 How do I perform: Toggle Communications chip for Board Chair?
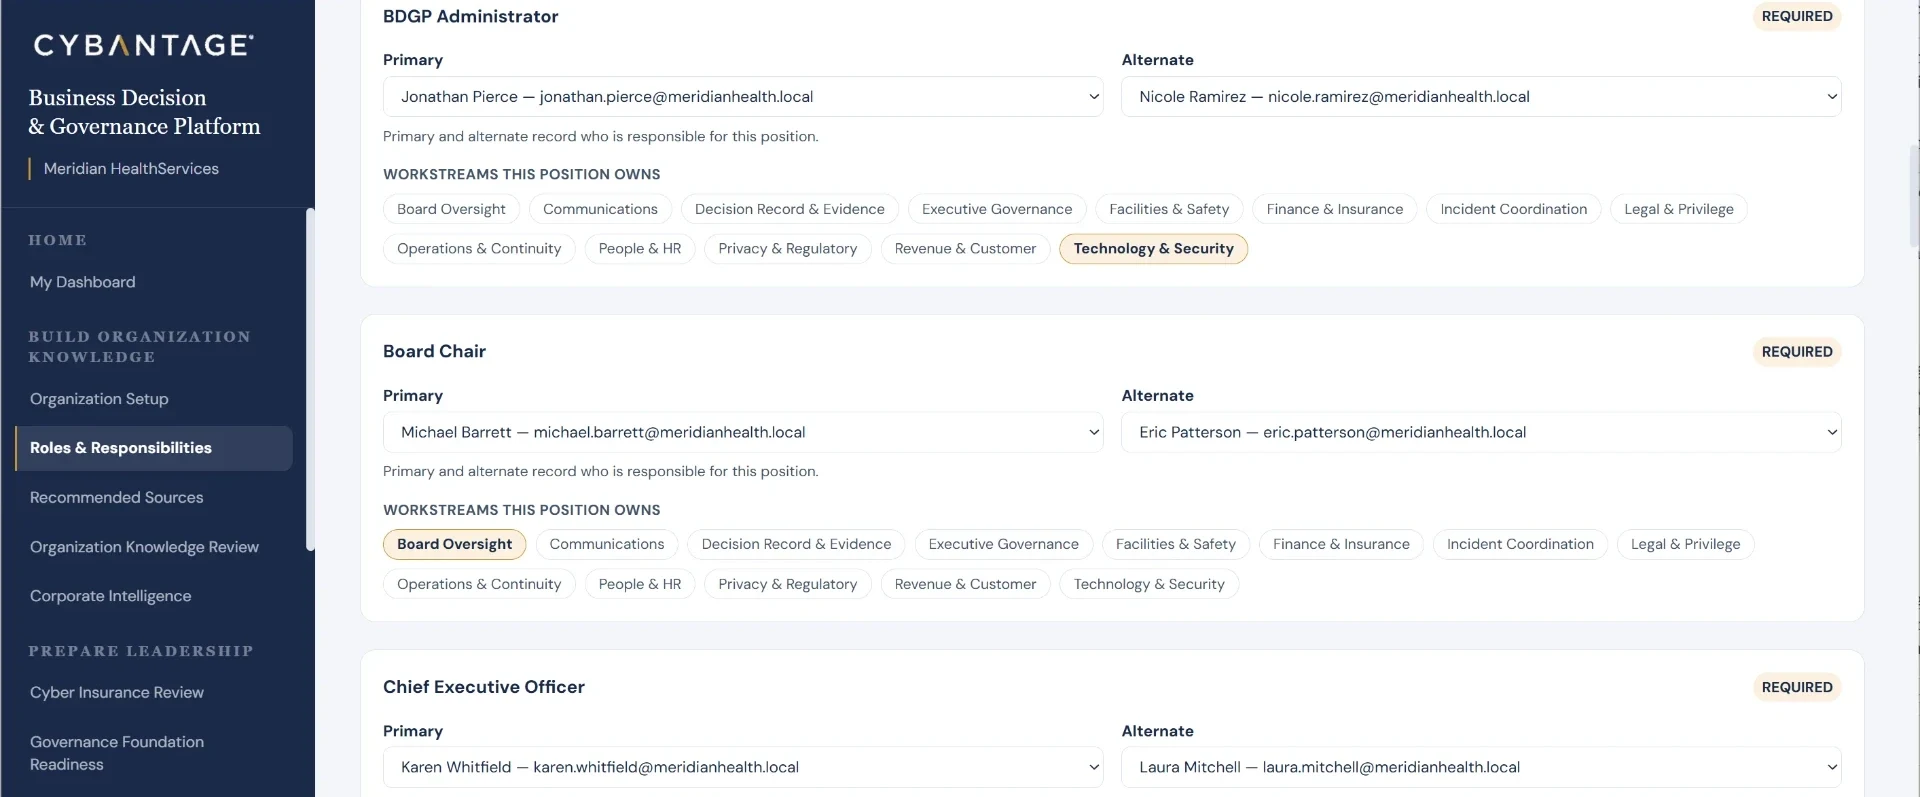click(607, 544)
